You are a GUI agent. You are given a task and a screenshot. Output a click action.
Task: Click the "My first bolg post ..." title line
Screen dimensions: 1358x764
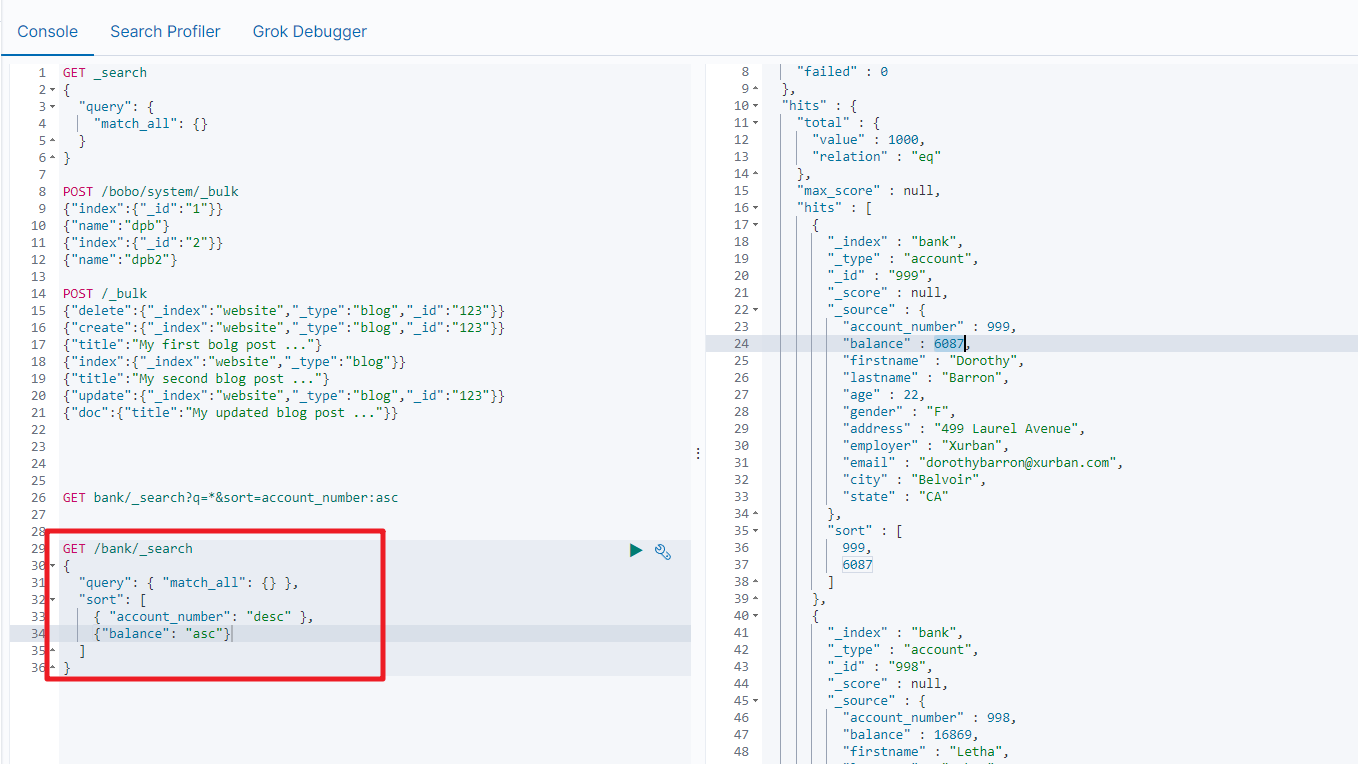193,345
